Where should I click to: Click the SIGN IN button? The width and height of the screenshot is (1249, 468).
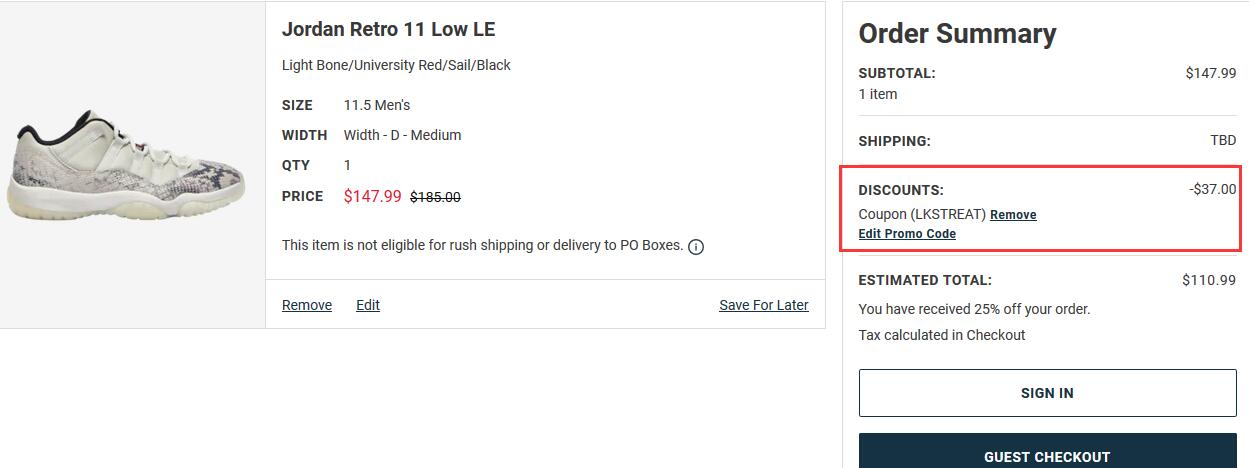pos(1047,393)
